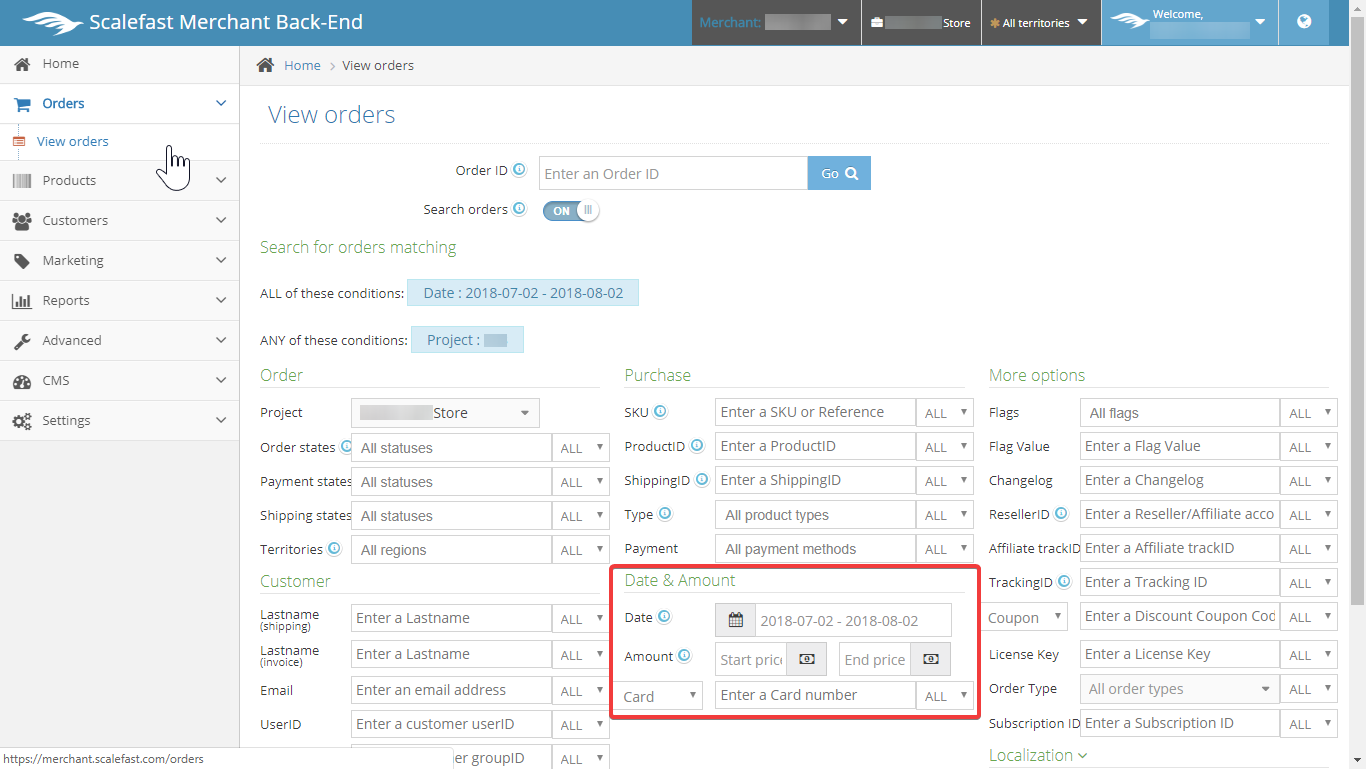Open the Order Type dropdown
Screen dimensions: 1366x769
[1179, 689]
